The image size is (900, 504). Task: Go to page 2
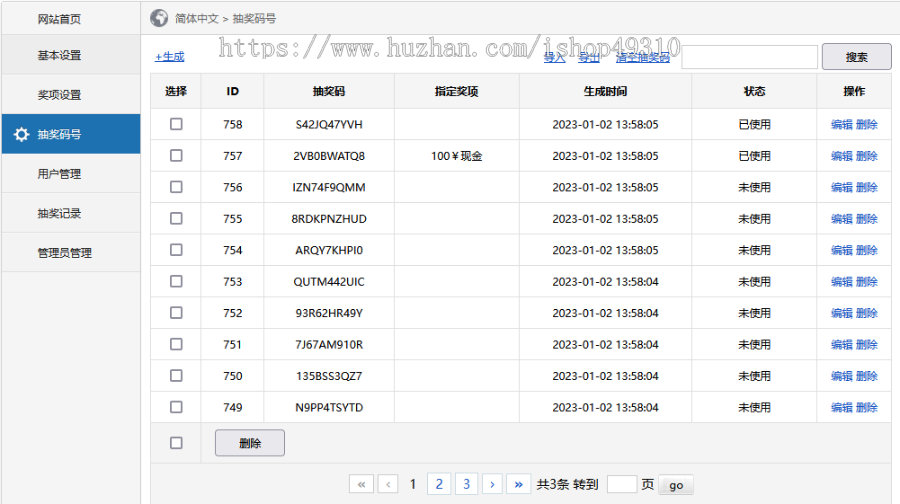(x=439, y=484)
